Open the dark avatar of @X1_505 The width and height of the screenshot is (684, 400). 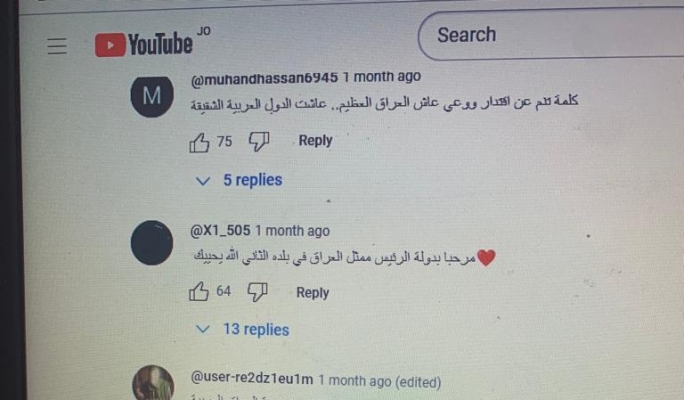[x=152, y=243]
